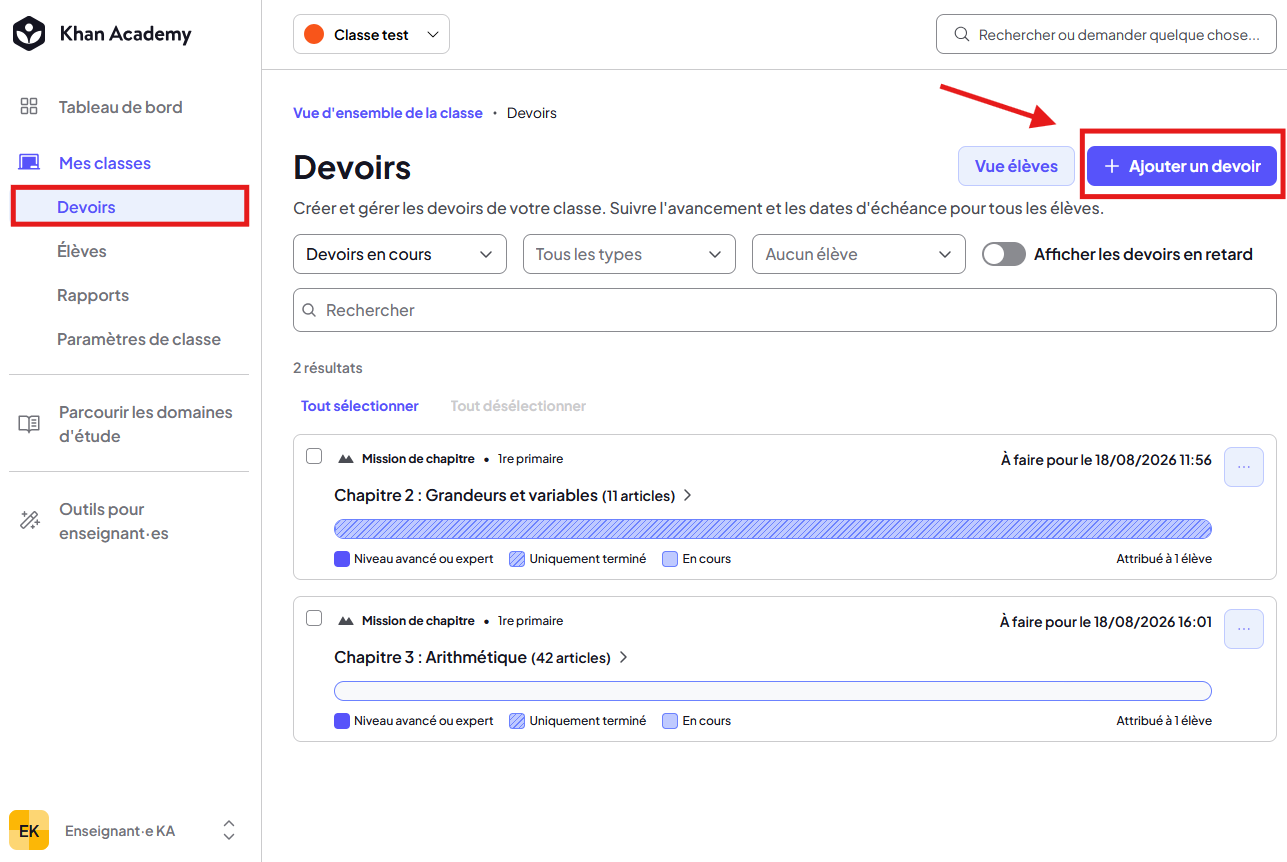Click mission mountain icon for Chapitre 3
The image size is (1287, 862).
click(x=346, y=621)
